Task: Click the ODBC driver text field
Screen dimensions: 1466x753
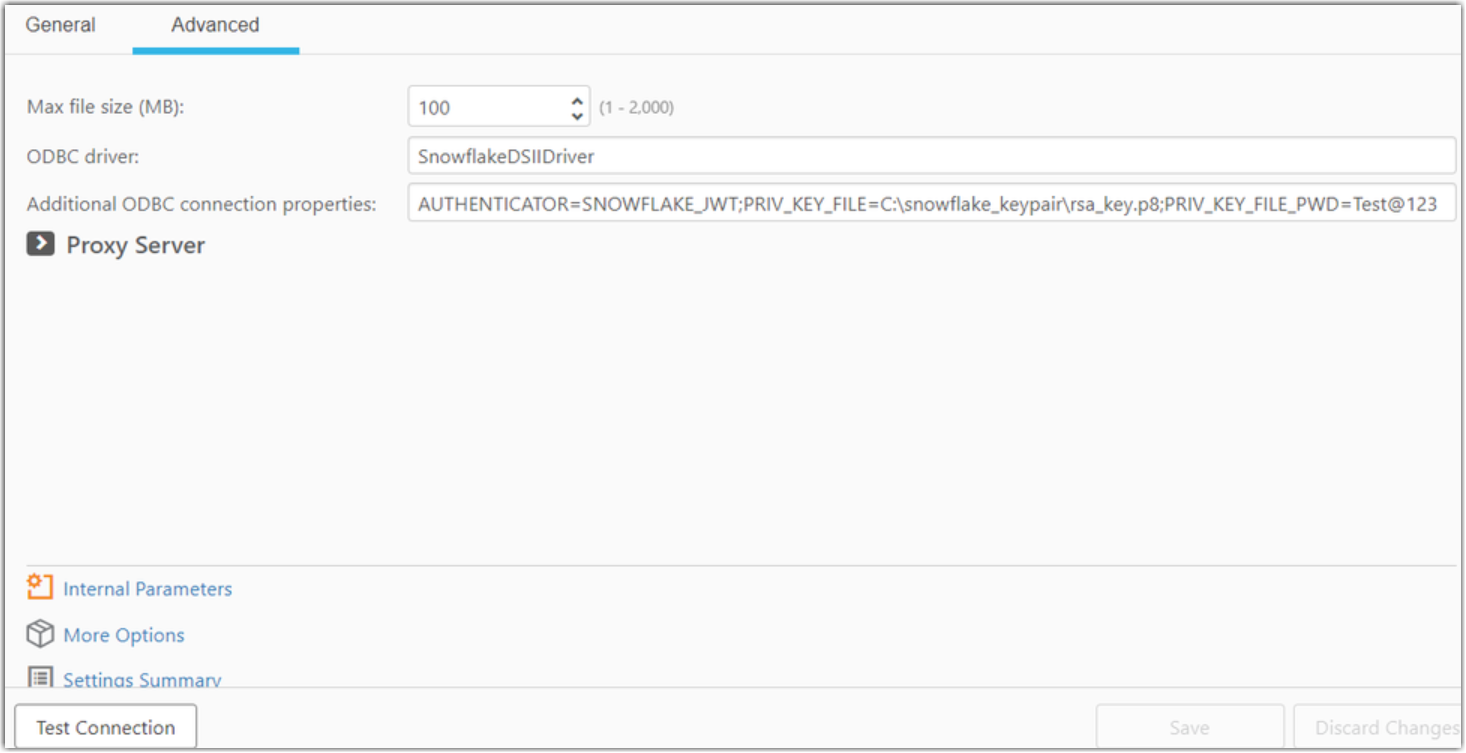Action: click(900, 156)
